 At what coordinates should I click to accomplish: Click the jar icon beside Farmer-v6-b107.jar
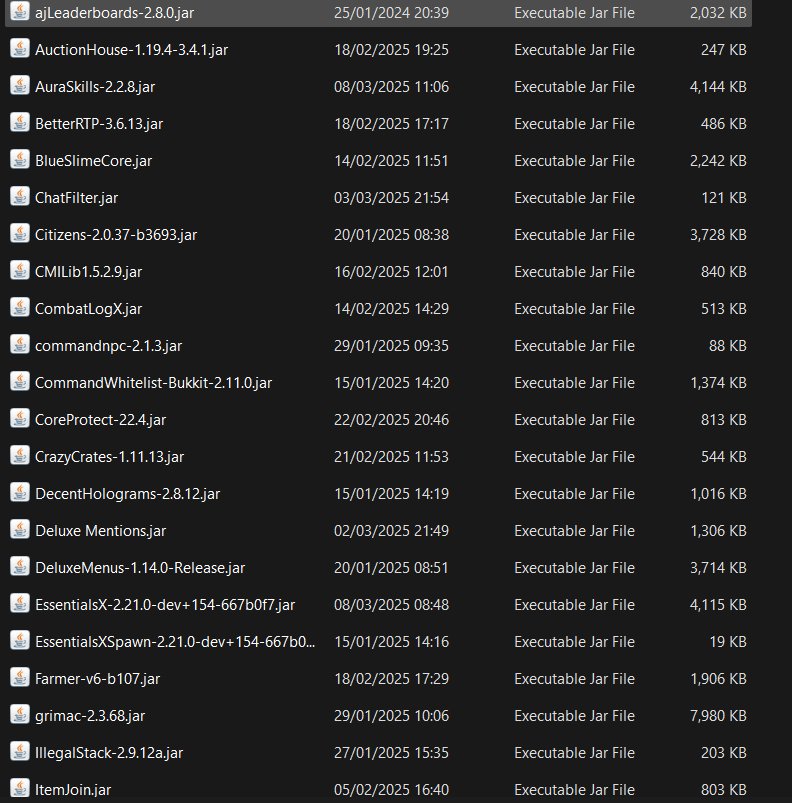tap(20, 678)
